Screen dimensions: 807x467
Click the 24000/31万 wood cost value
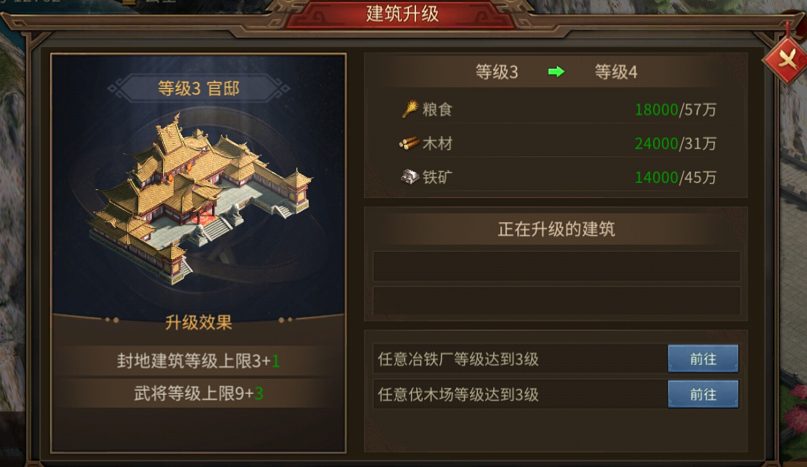point(675,144)
